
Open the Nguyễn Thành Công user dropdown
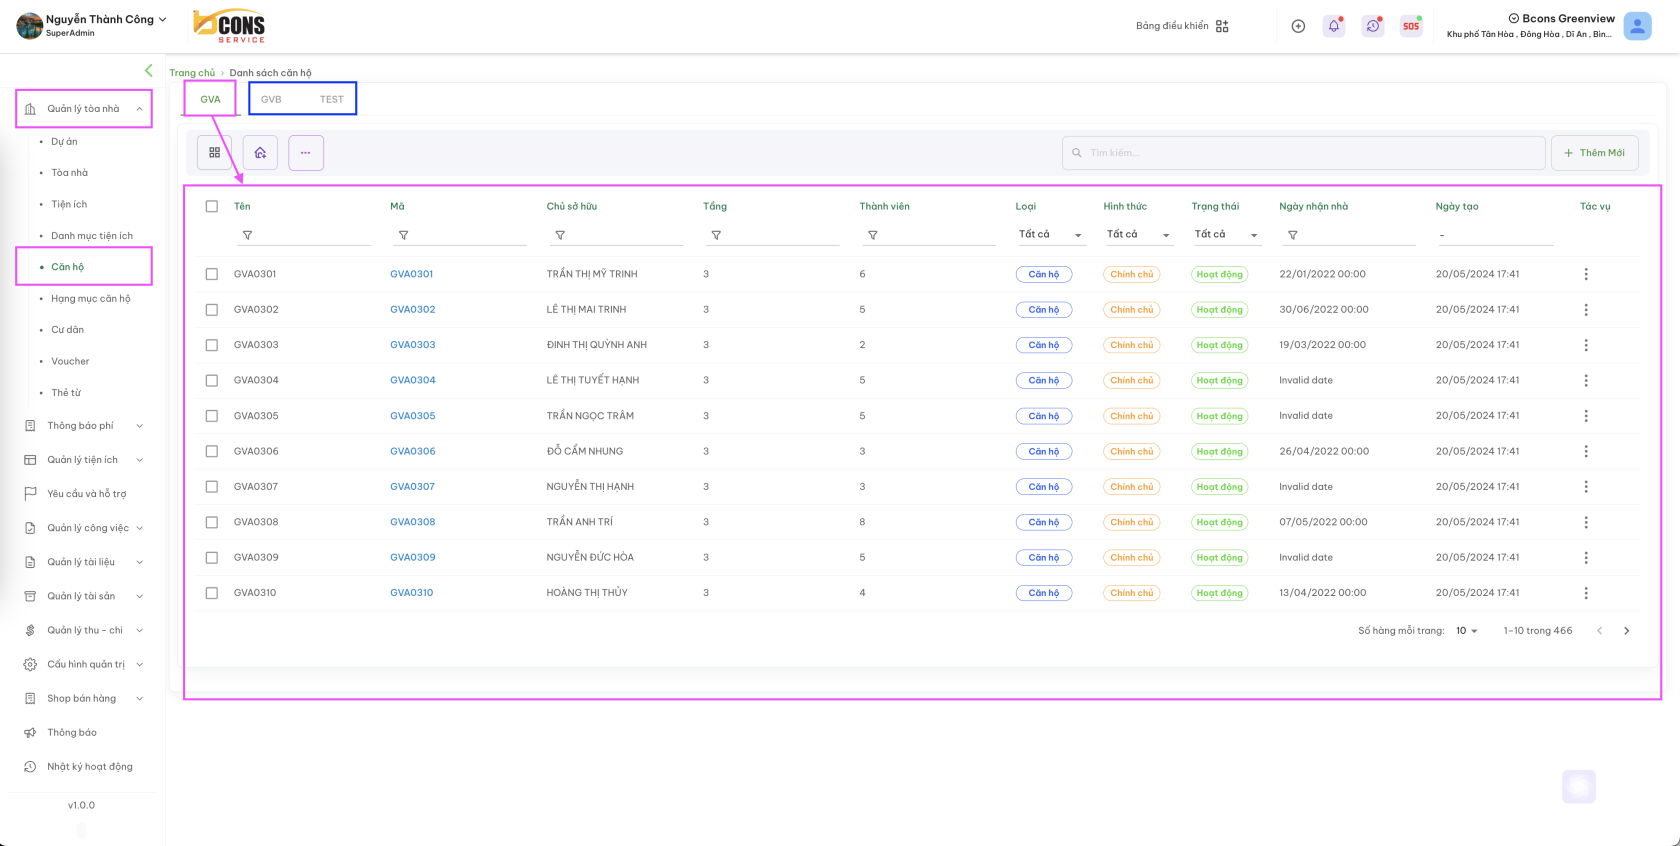pyautogui.click(x=106, y=19)
